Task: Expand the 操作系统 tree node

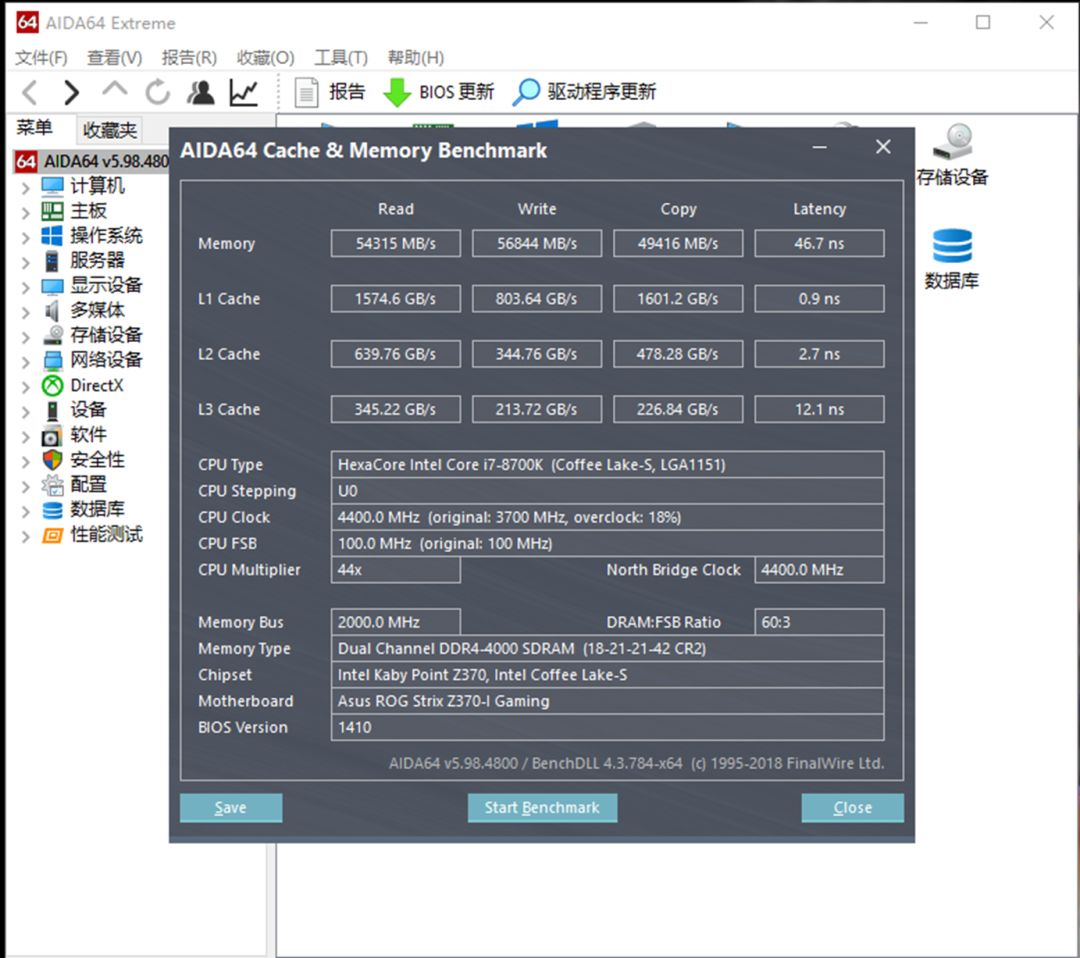Action: (25, 237)
